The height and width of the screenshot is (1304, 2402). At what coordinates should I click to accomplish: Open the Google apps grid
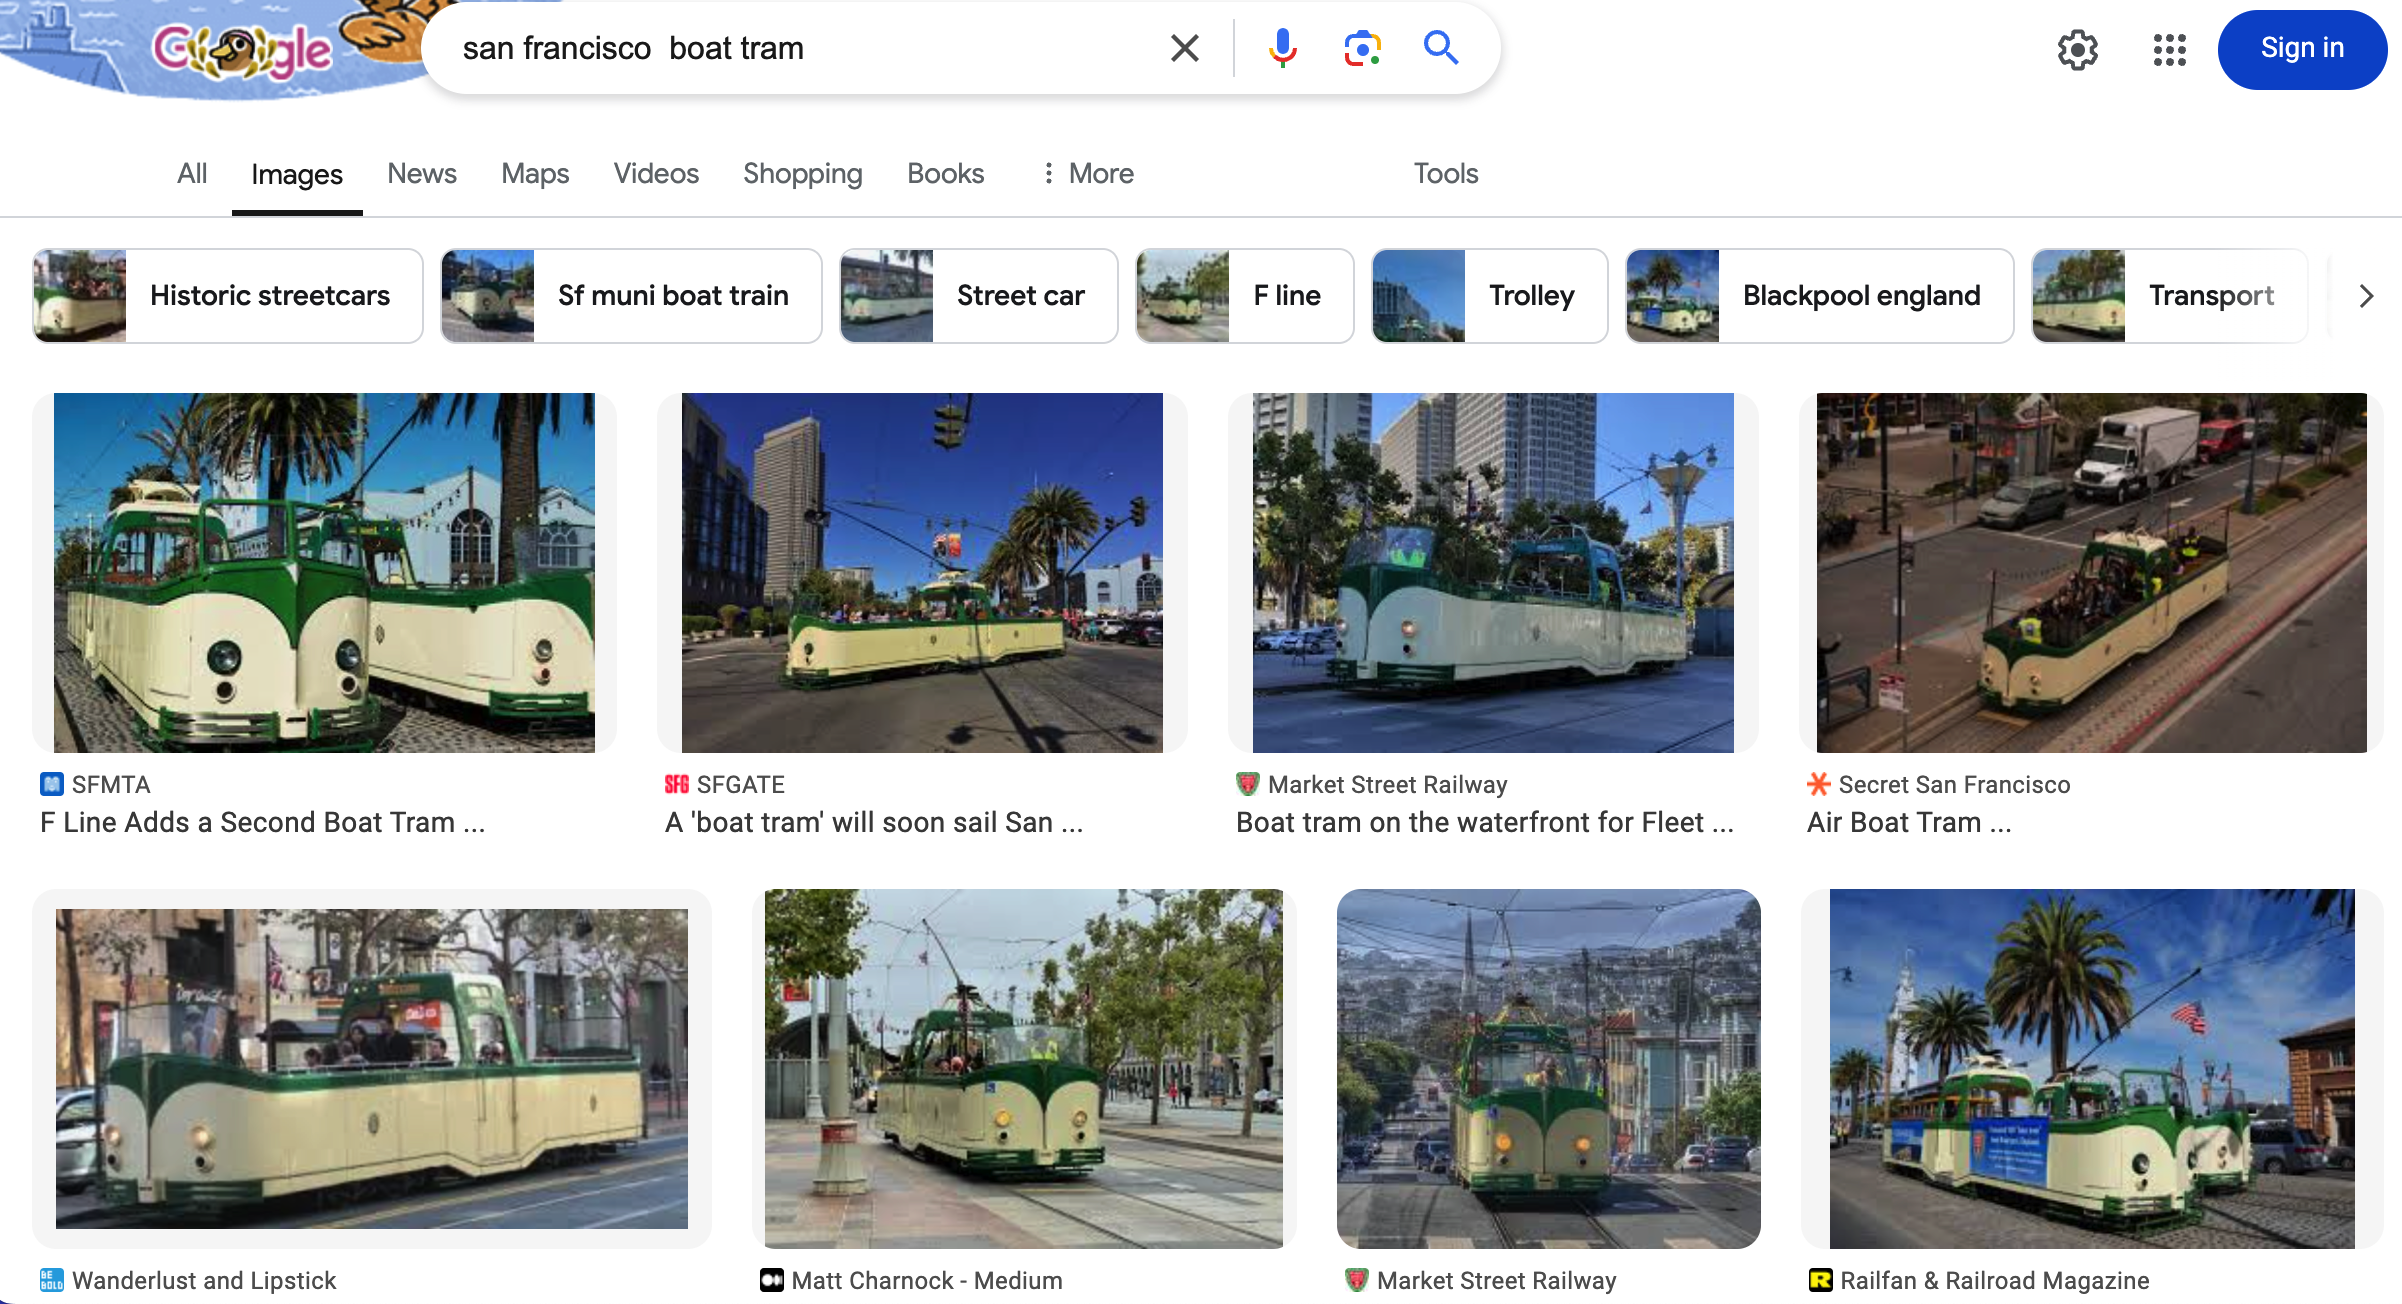click(x=2169, y=49)
